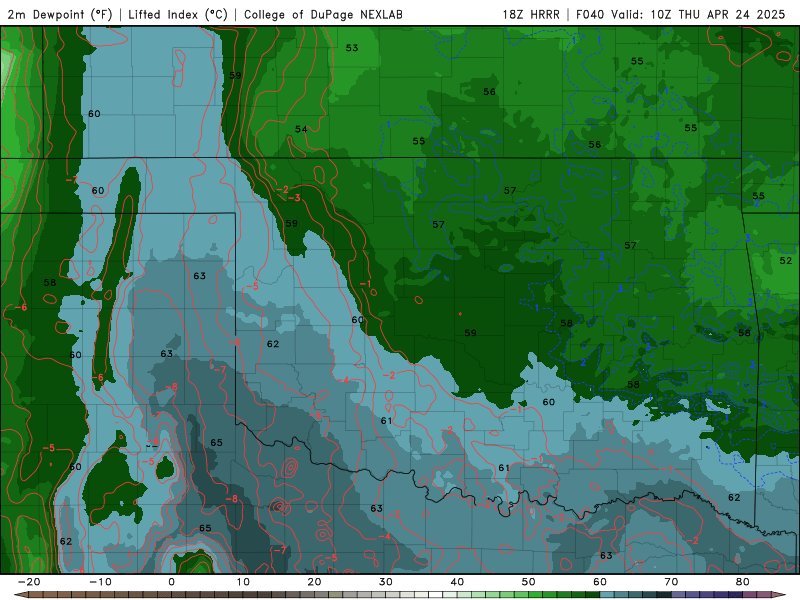Screen dimensions: 800x600
Task: Click the 10 label on the color scale
Action: click(x=243, y=582)
